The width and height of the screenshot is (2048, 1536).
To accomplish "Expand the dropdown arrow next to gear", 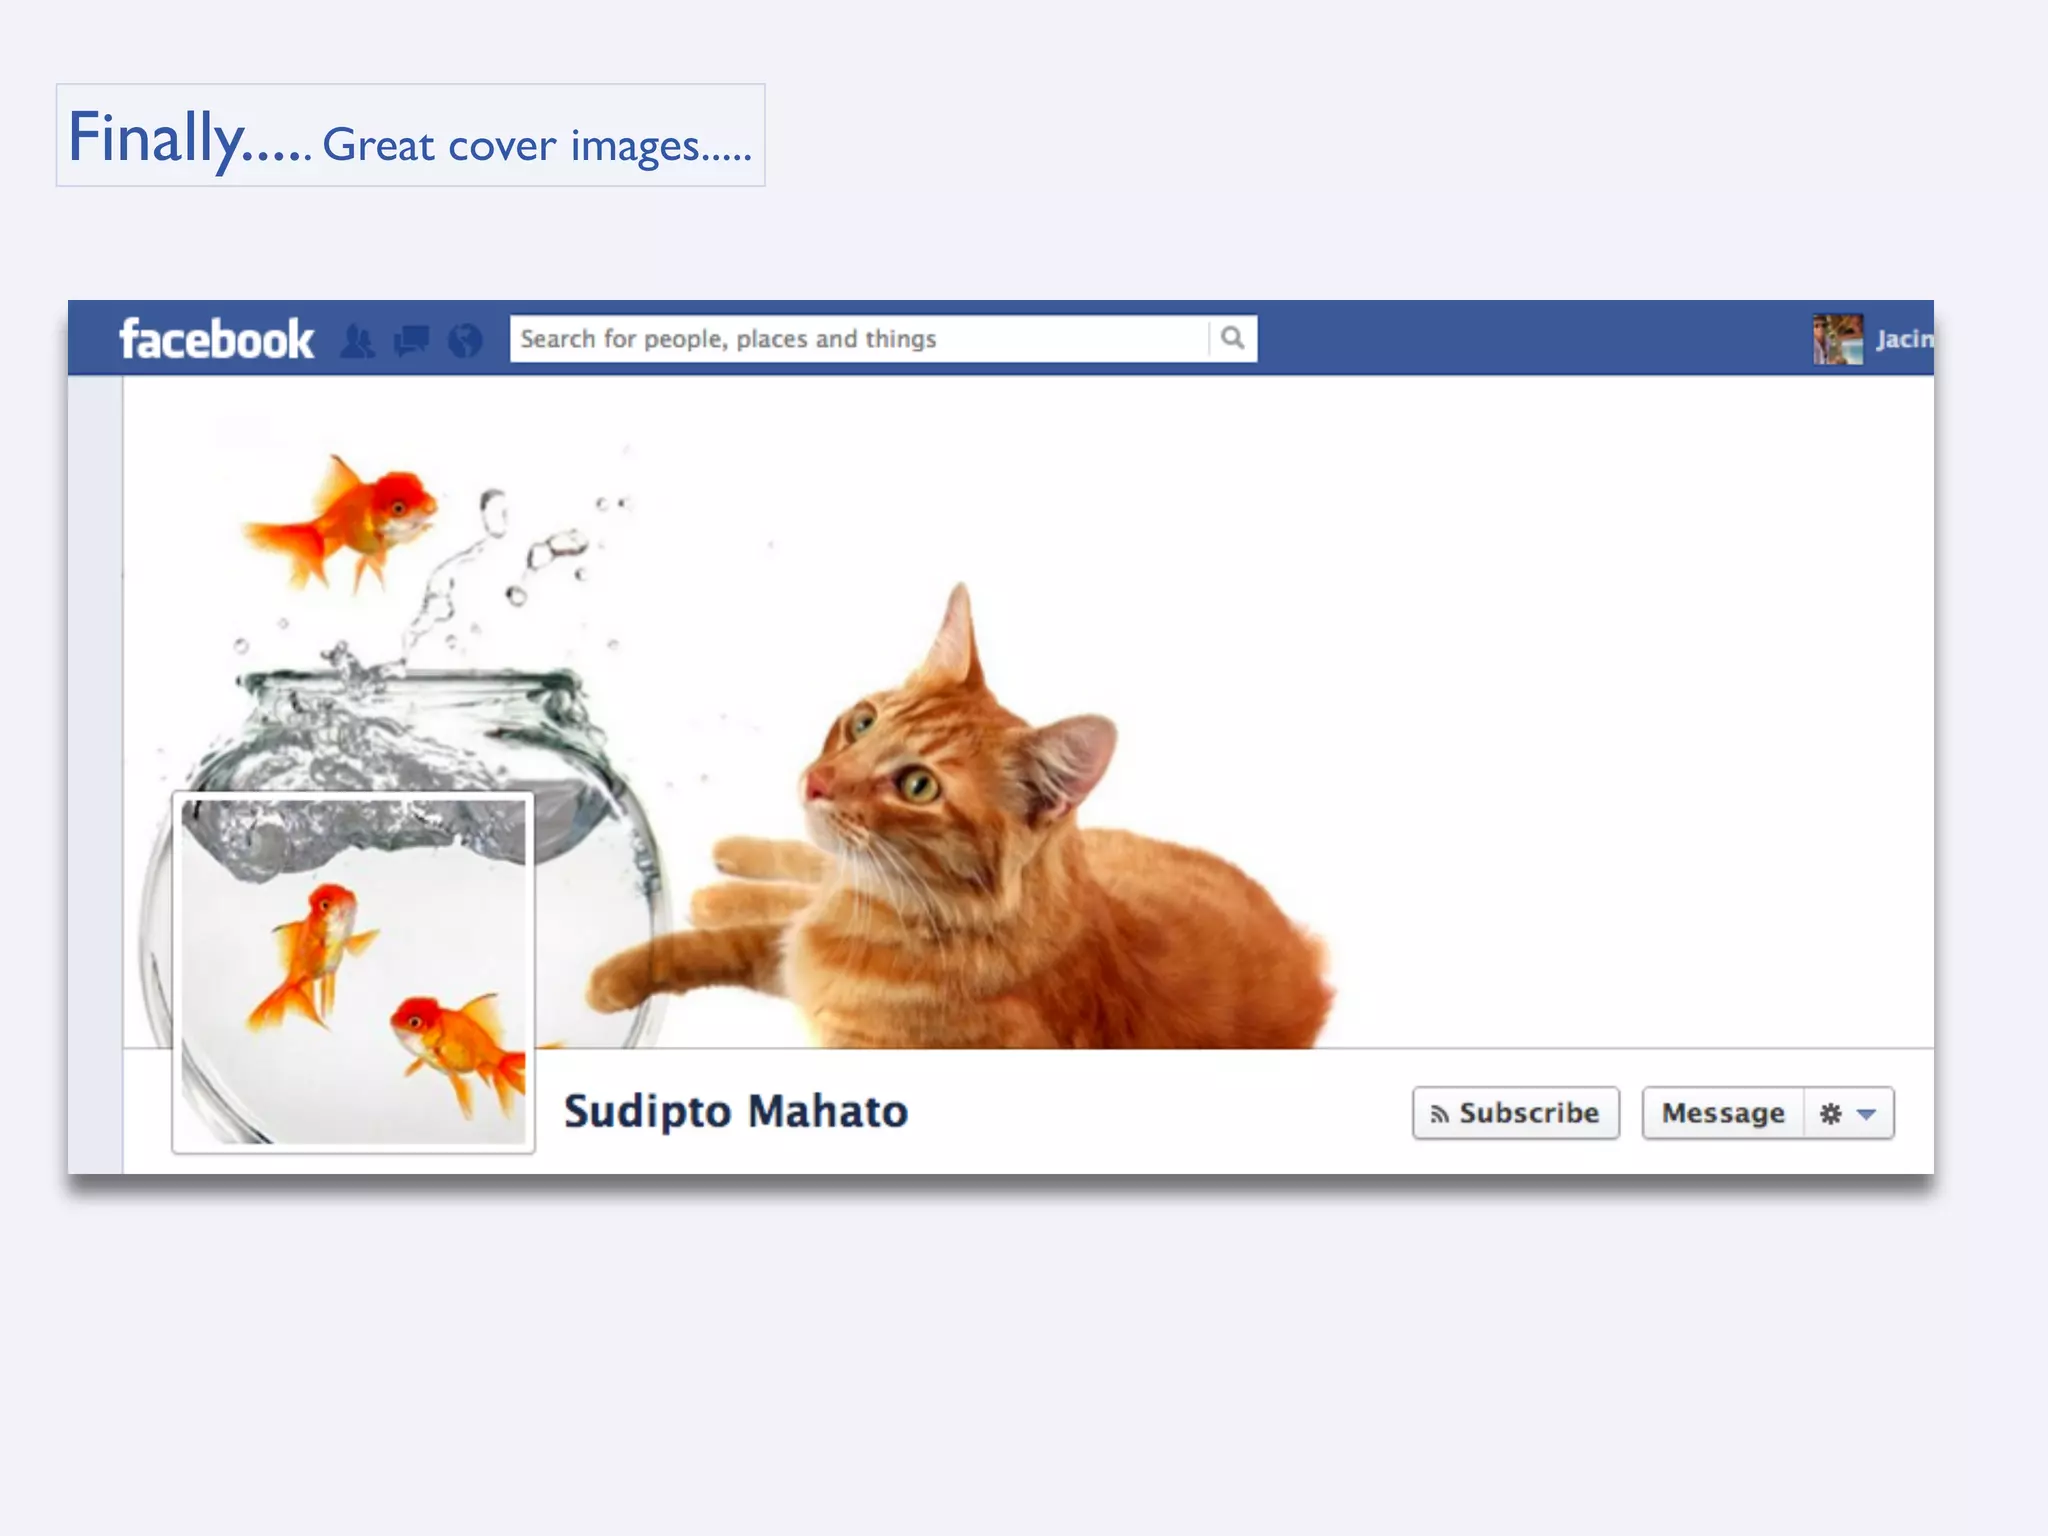I will [x=1866, y=1114].
